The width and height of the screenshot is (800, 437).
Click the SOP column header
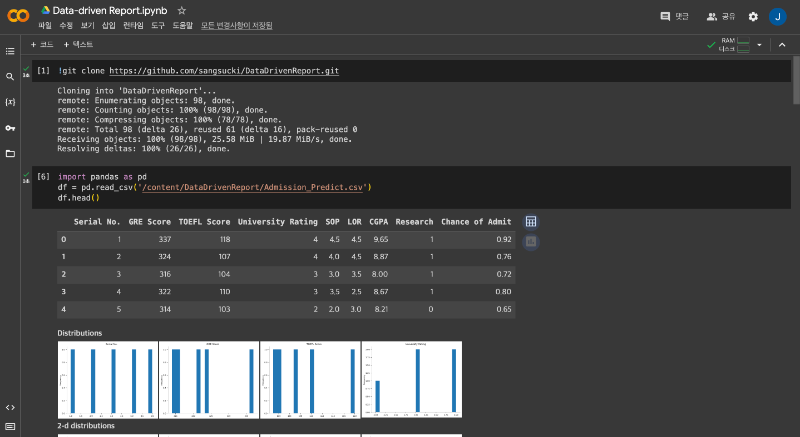(x=332, y=222)
